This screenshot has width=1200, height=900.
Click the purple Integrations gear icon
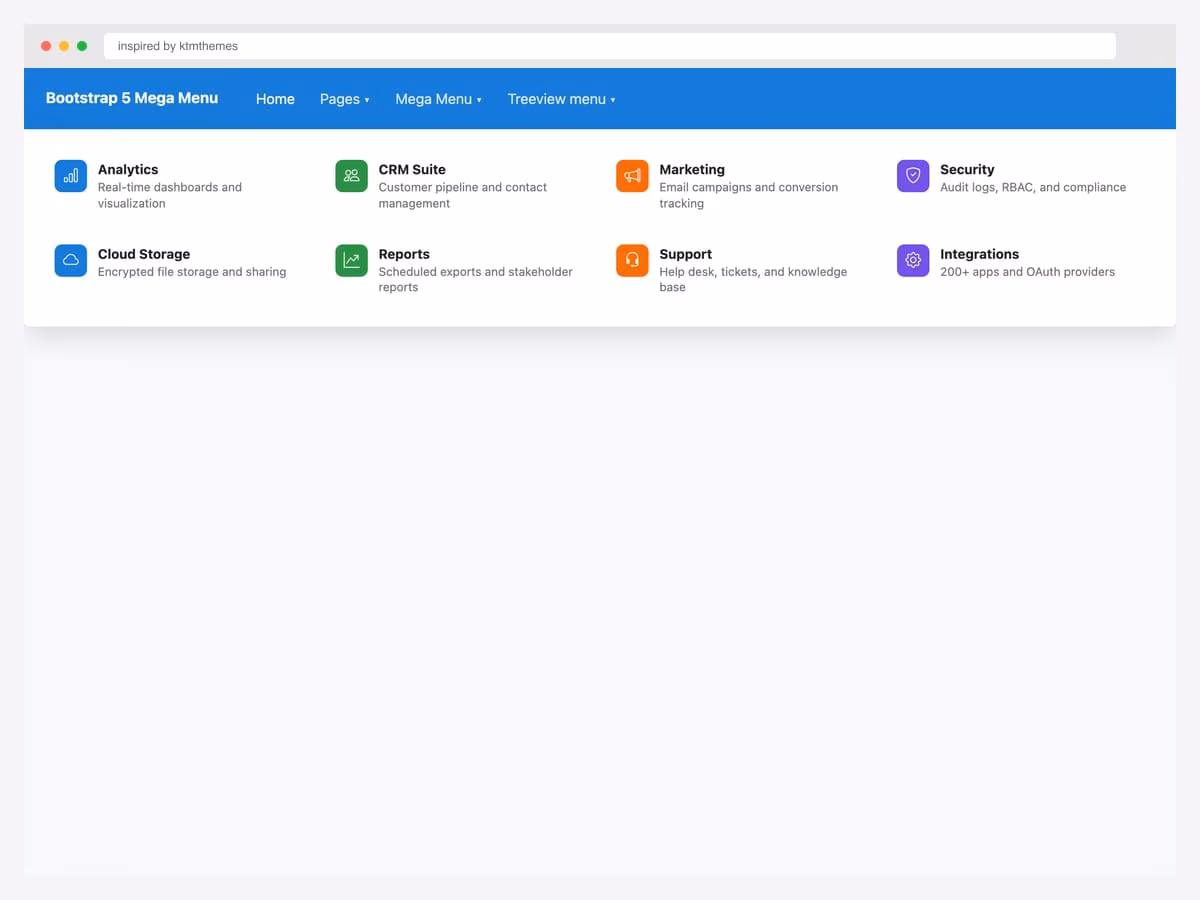tap(913, 261)
